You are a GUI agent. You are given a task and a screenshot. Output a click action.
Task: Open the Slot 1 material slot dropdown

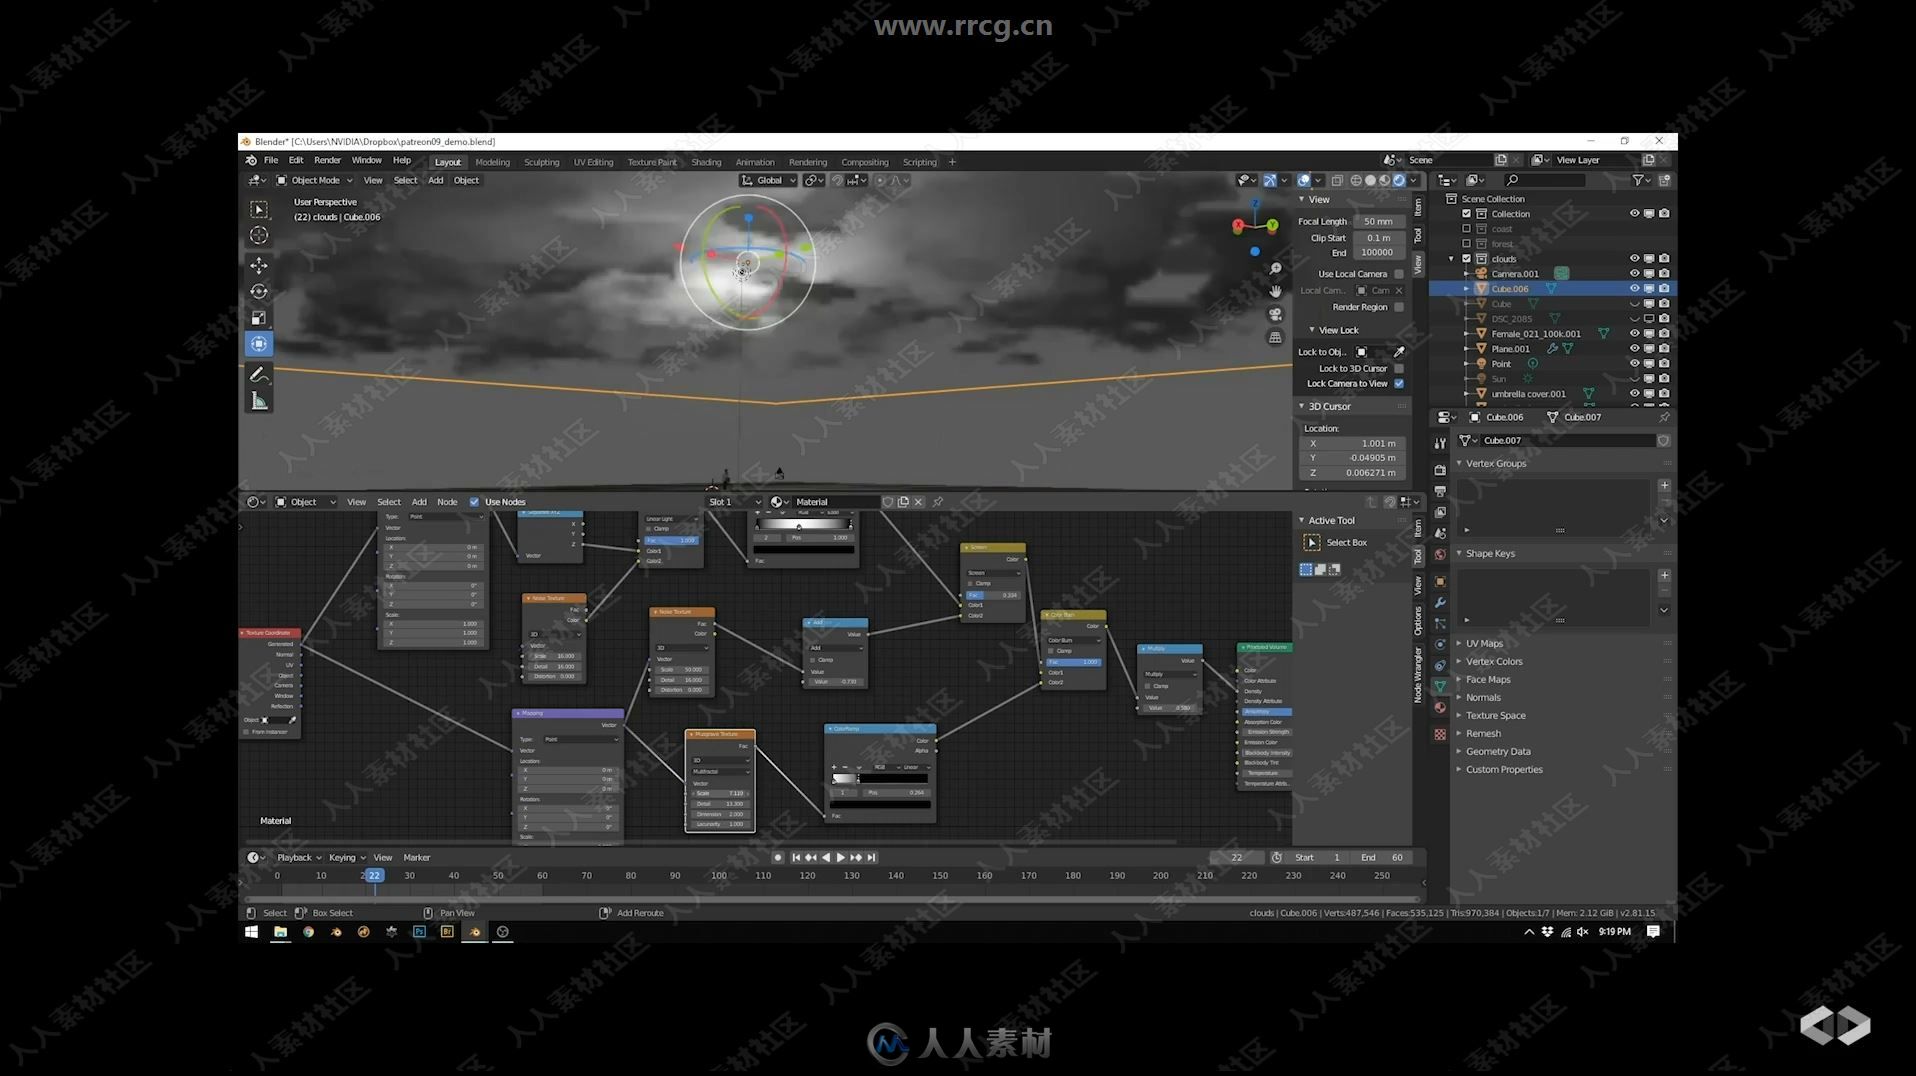point(734,502)
